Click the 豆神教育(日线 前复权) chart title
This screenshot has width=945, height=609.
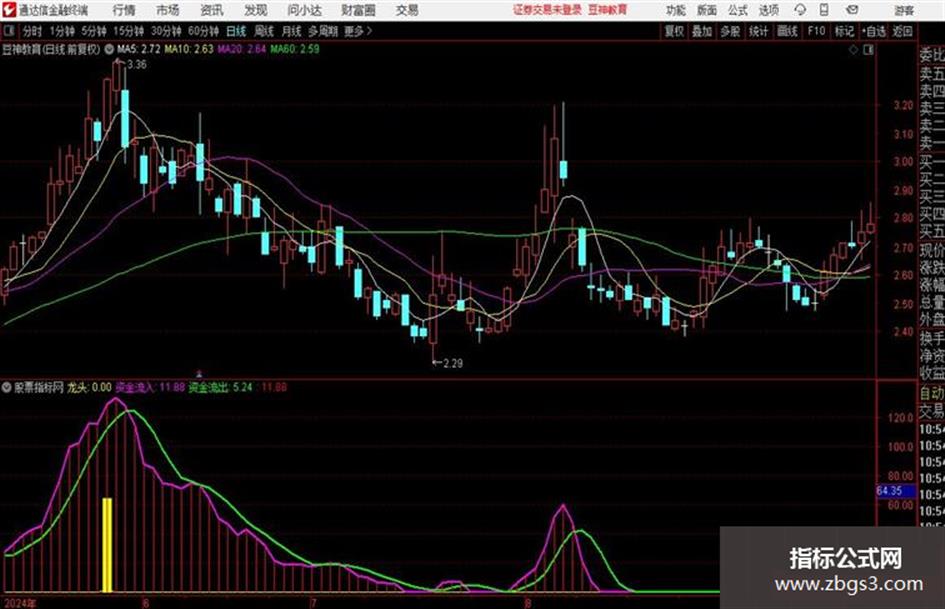tap(51, 49)
